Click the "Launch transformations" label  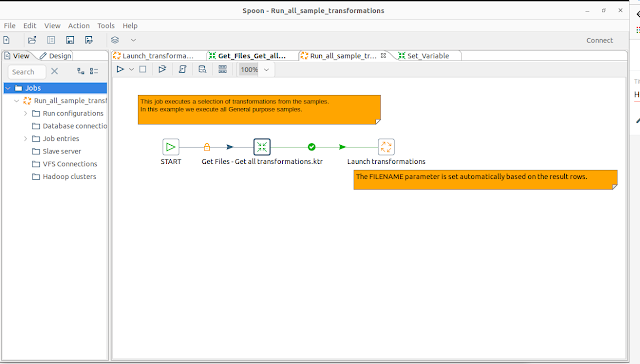tap(386, 162)
